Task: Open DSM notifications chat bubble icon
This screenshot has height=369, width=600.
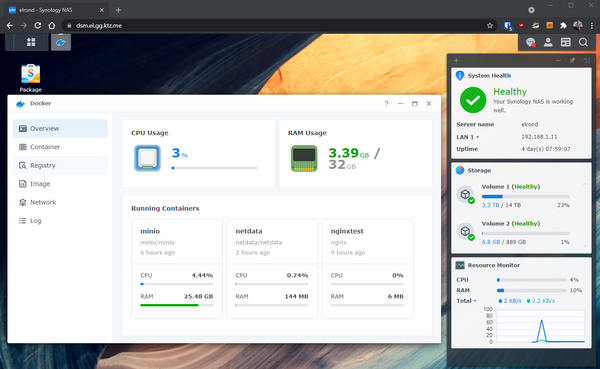Action: (x=530, y=42)
